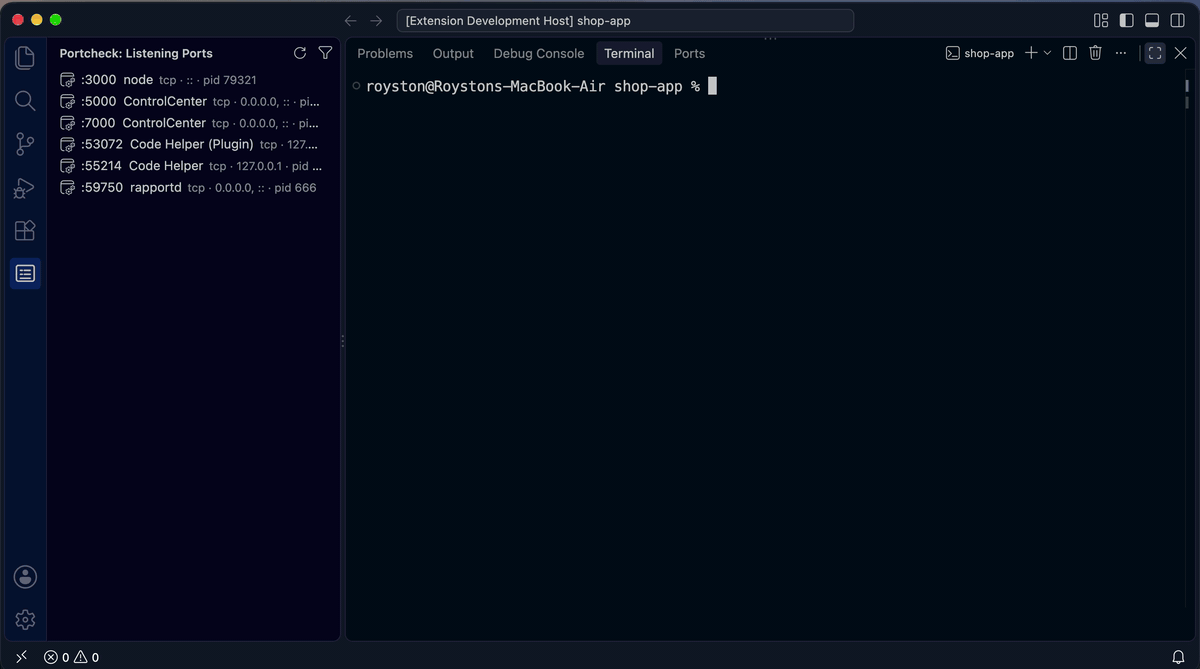Click the port icon beside :3000 node
Viewport: 1200px width, 669px height.
click(68, 80)
